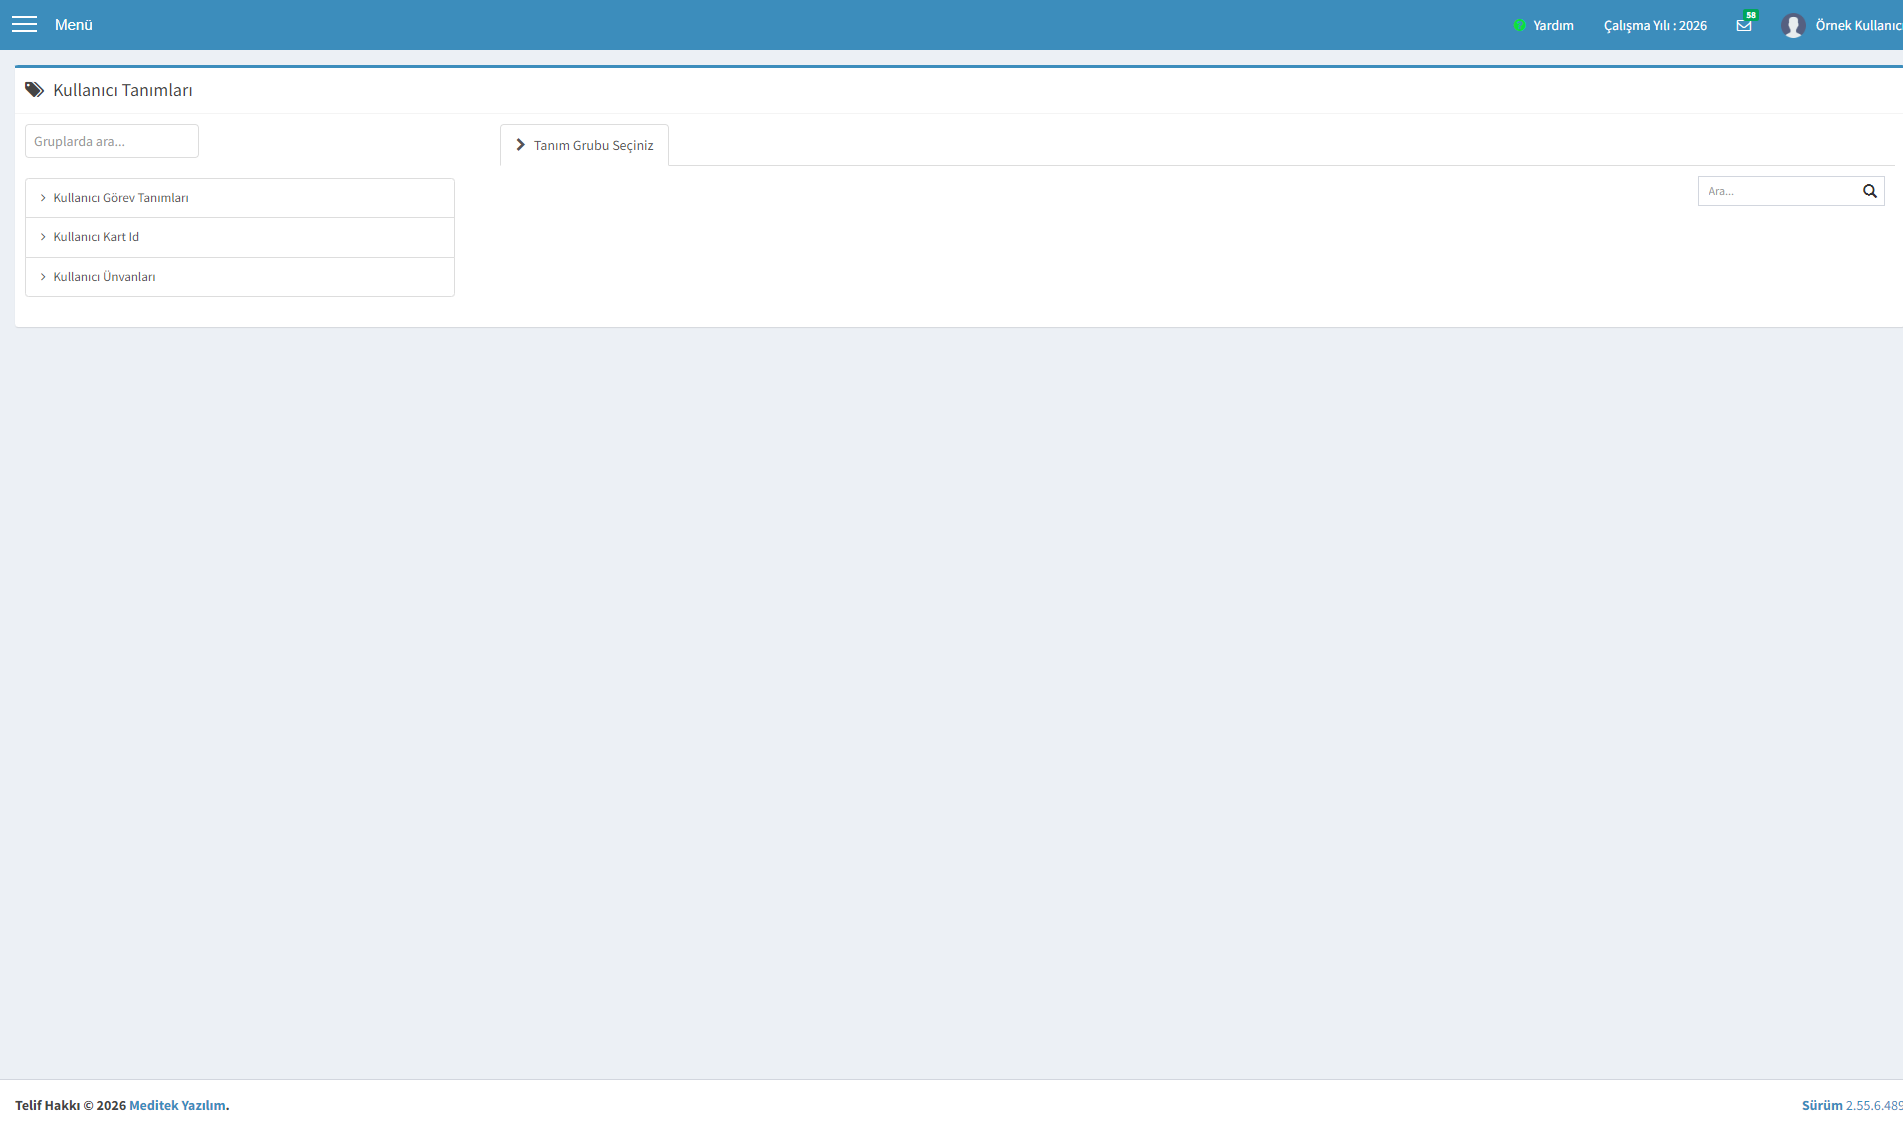
Task: Click the tags icon beside Kullanıcı Tanımları
Action: [35, 90]
